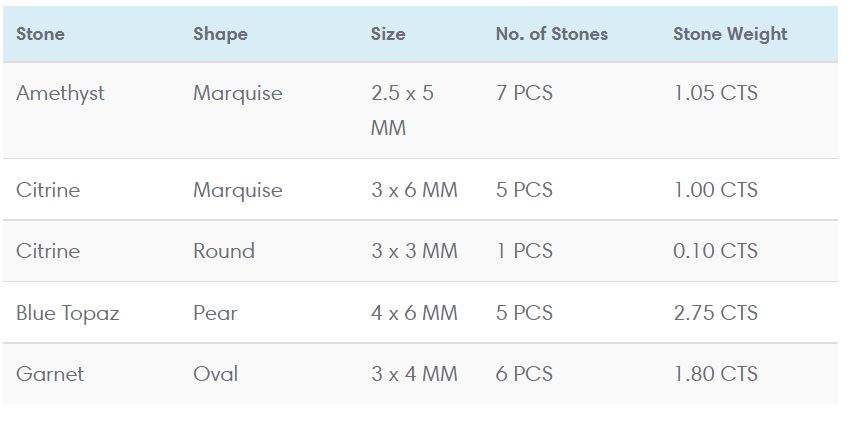The image size is (852, 421).
Task: Click the Amethyst stone cell
Action: click(60, 94)
